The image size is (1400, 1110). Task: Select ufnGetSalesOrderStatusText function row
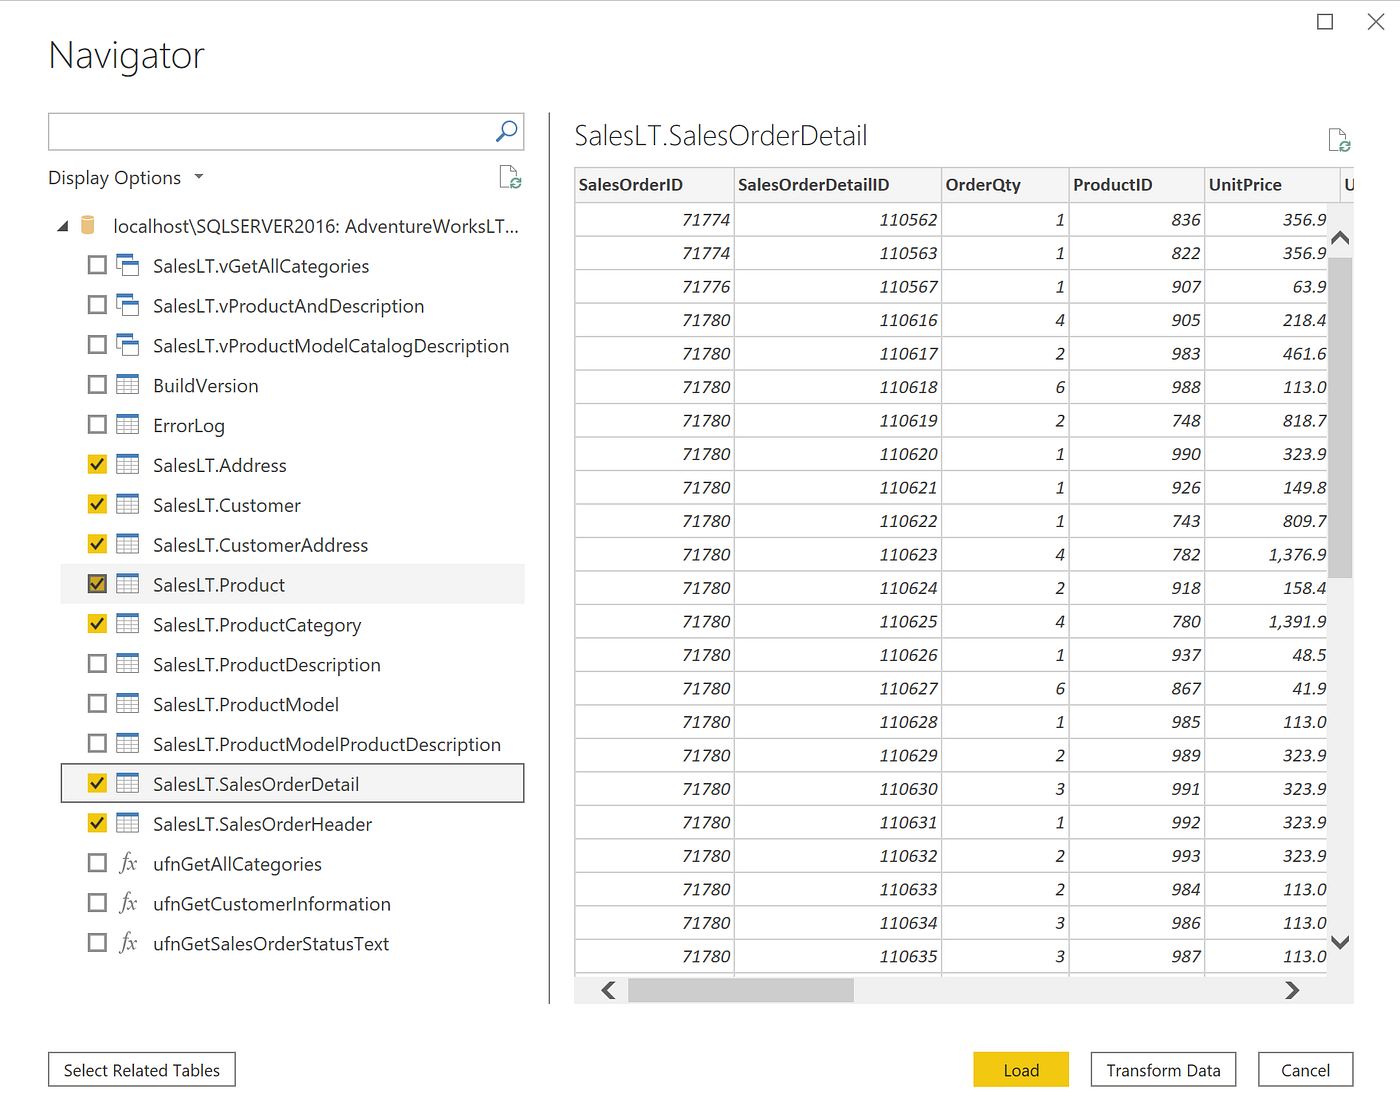pos(292,943)
